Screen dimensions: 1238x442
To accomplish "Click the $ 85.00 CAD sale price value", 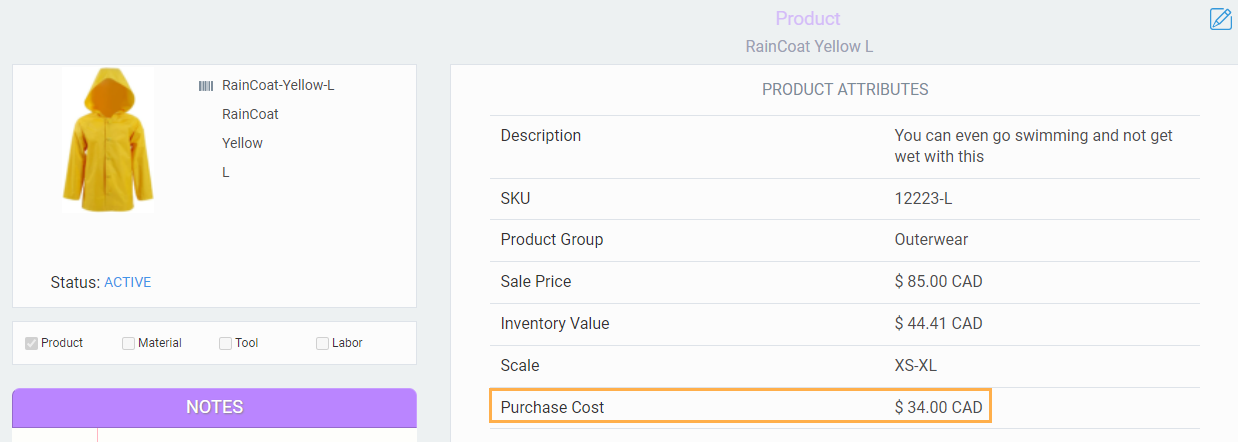I will pos(938,282).
